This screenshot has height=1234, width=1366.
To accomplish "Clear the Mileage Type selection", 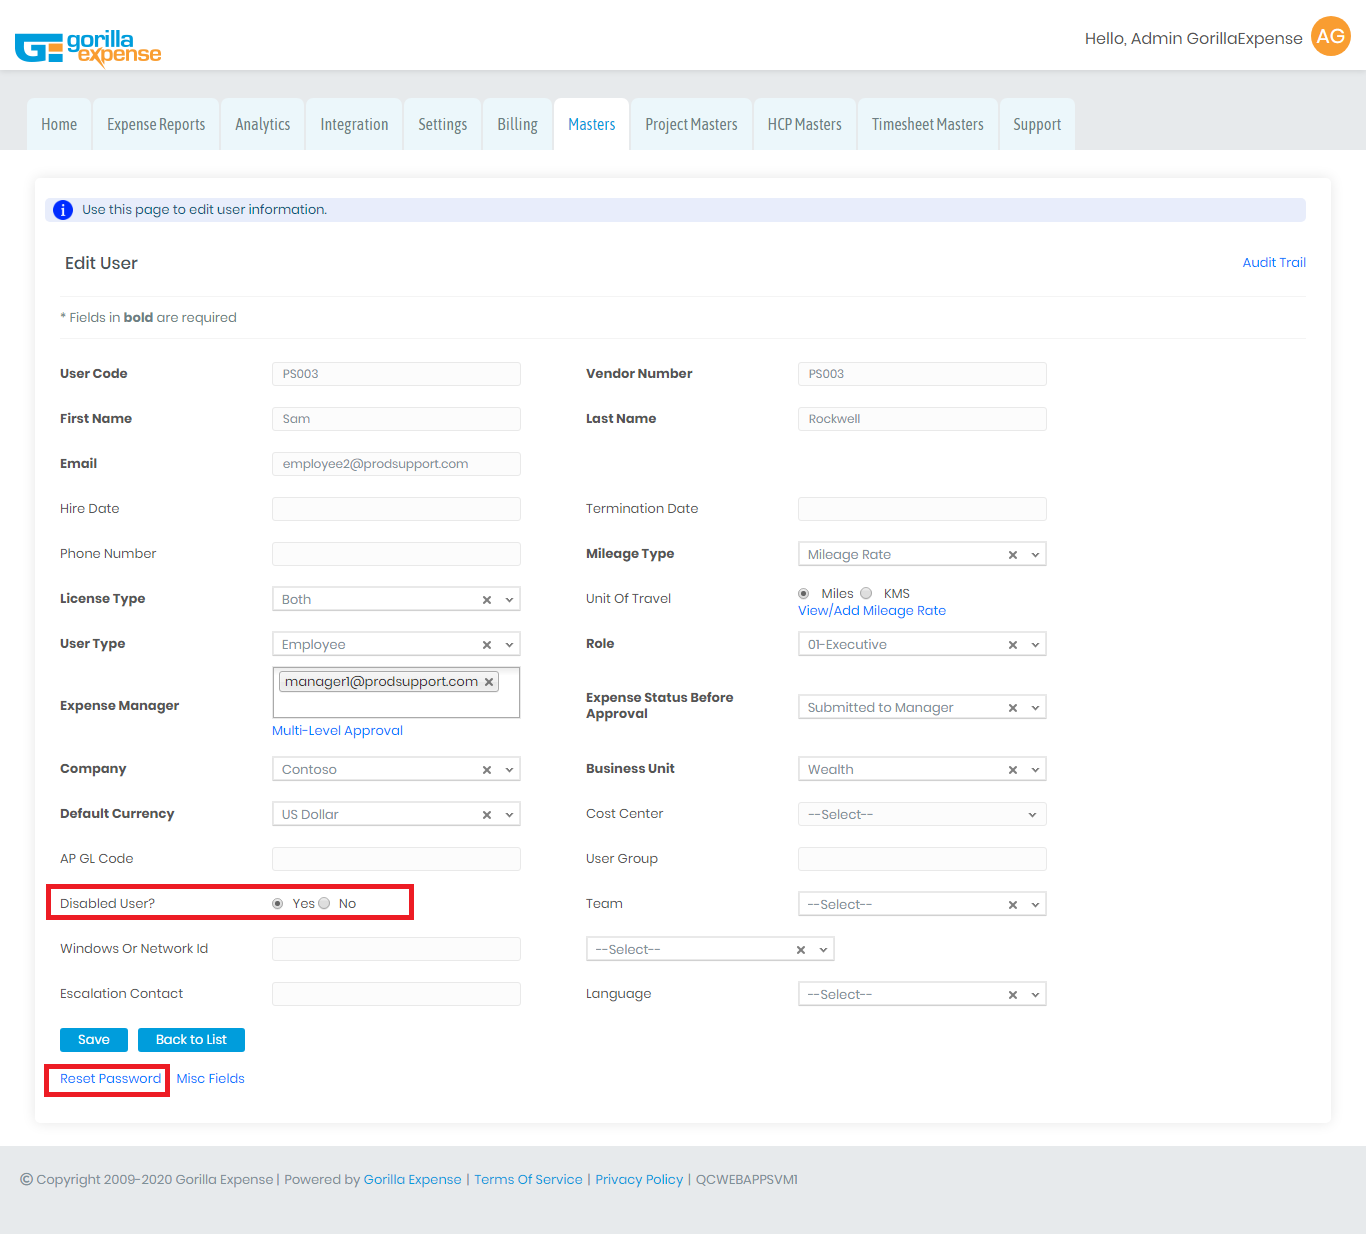I will [1012, 555].
